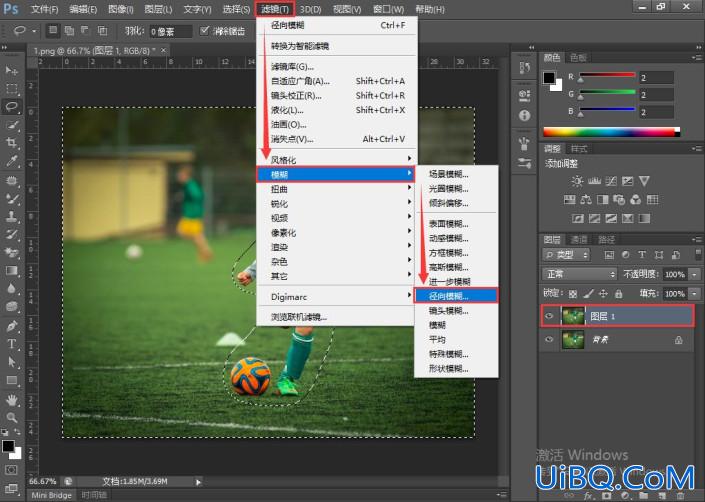Select the Zoom magnifier tool
The height and width of the screenshot is (502, 705).
point(12,417)
